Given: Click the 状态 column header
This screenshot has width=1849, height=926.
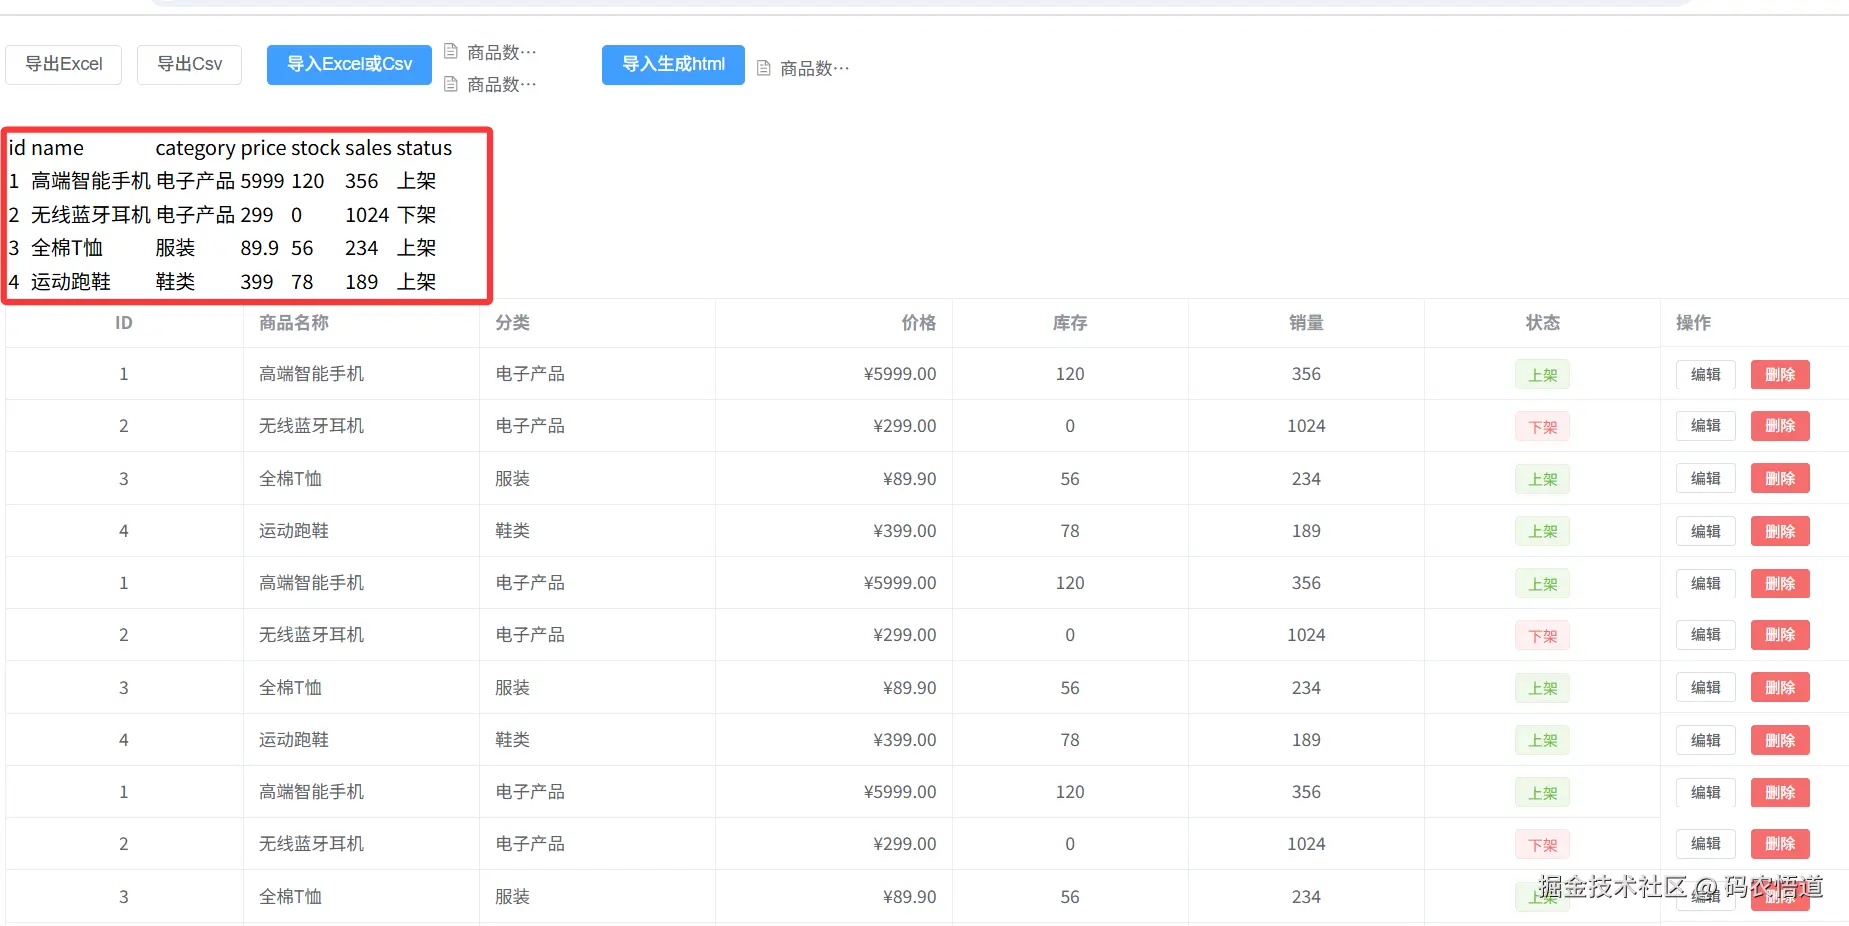Looking at the screenshot, I should (x=1543, y=323).
